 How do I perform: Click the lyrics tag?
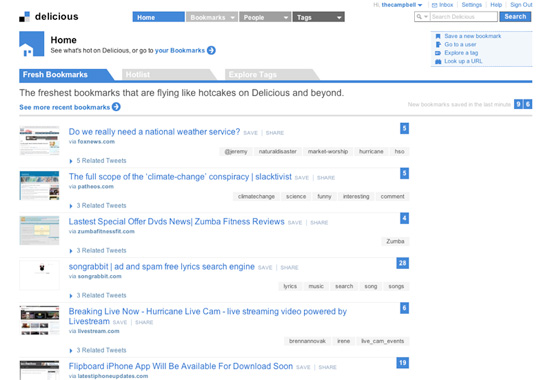pos(290,286)
